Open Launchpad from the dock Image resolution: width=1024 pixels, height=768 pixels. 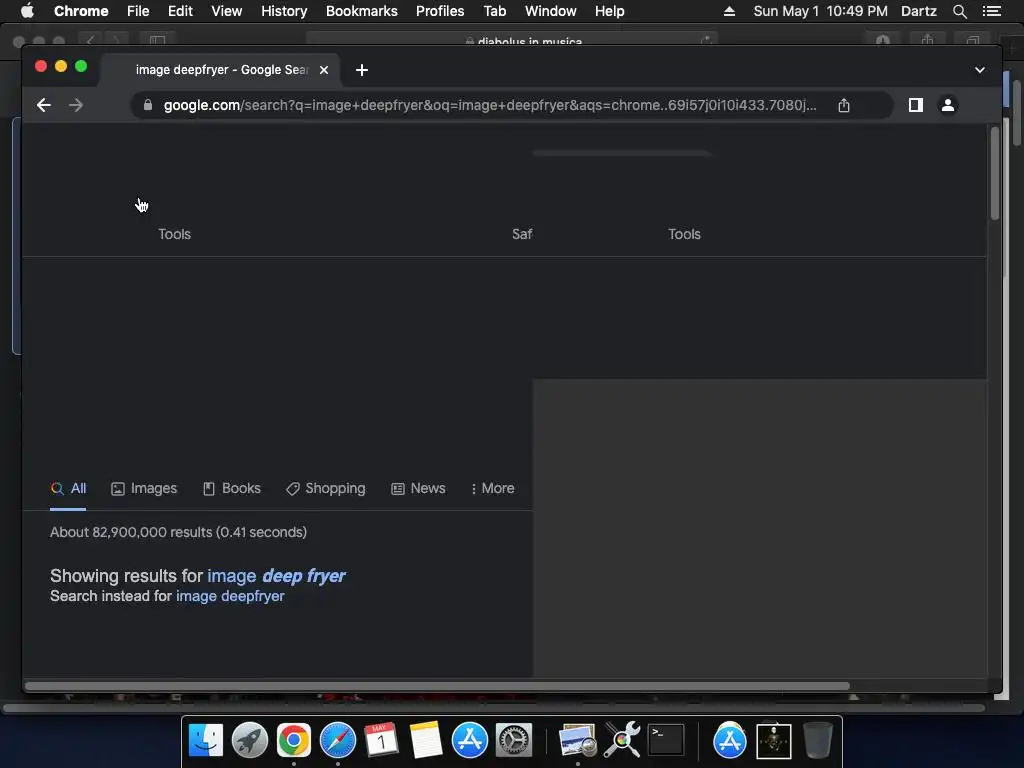[x=249, y=741]
